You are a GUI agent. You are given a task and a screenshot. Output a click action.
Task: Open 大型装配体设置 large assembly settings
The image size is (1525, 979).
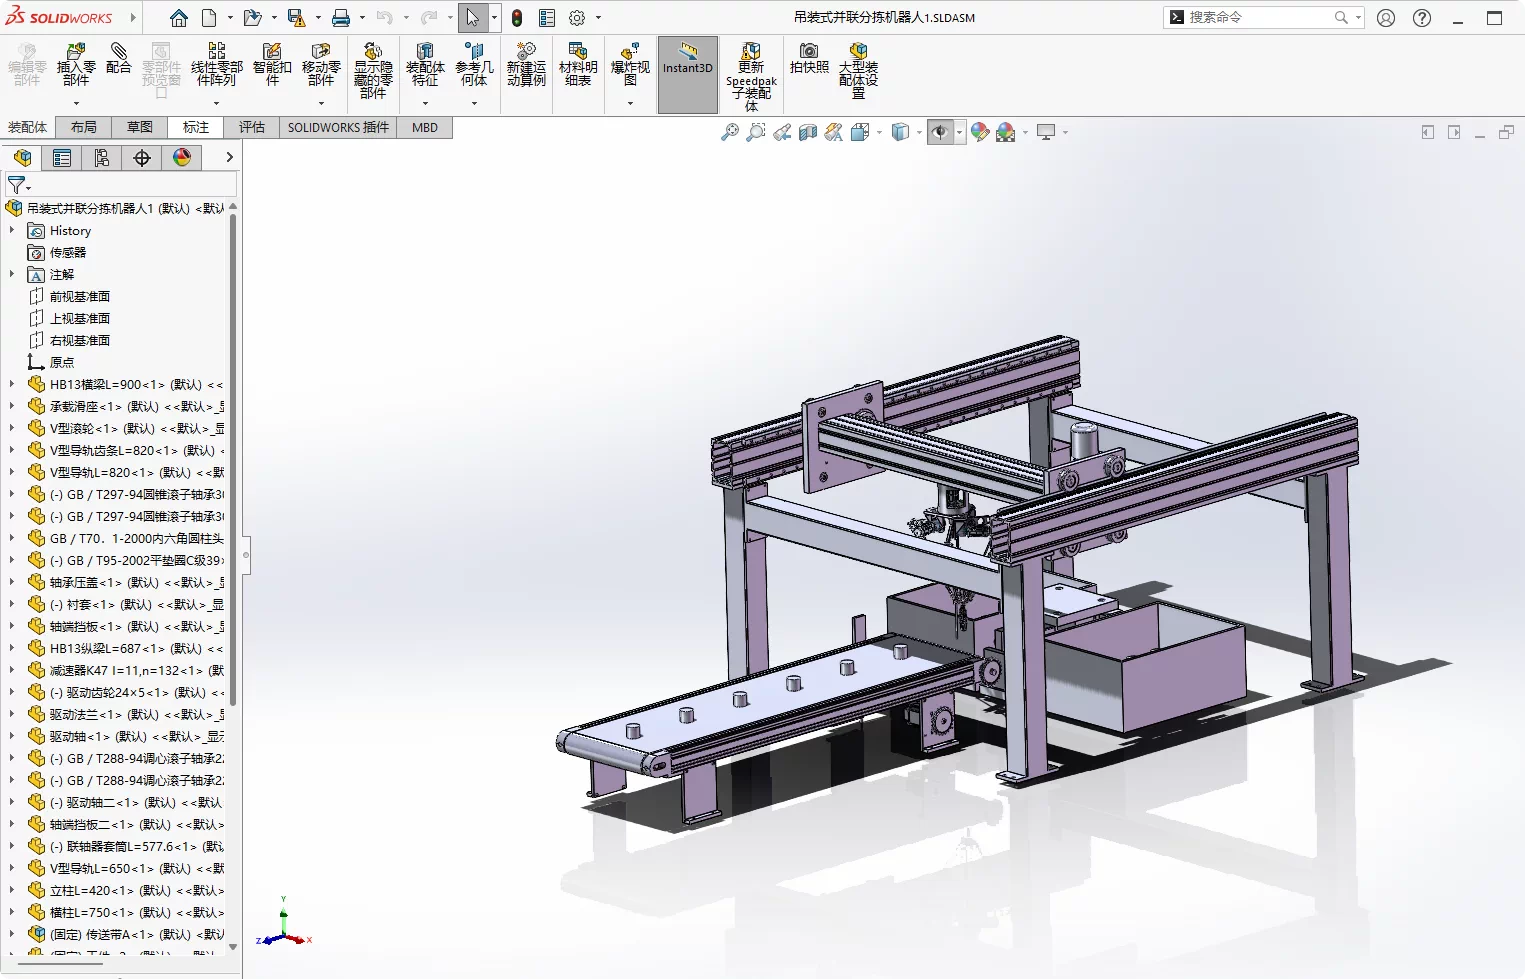(x=858, y=71)
